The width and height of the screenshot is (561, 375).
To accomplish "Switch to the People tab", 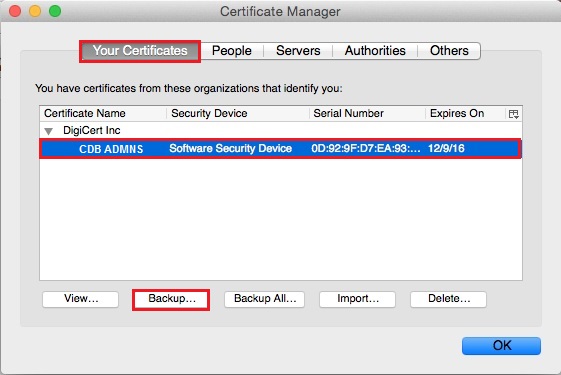I will (x=231, y=51).
